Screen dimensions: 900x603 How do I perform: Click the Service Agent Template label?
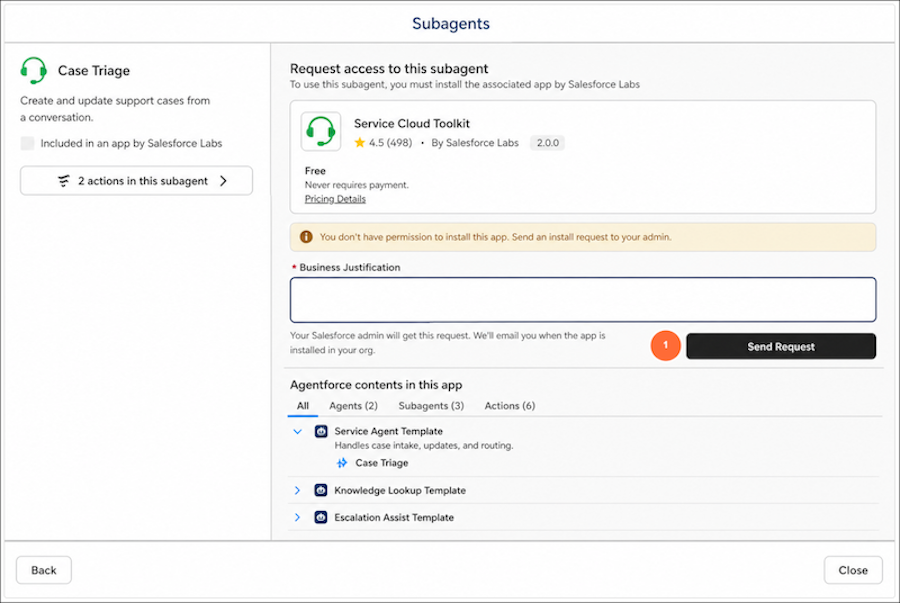pos(389,431)
